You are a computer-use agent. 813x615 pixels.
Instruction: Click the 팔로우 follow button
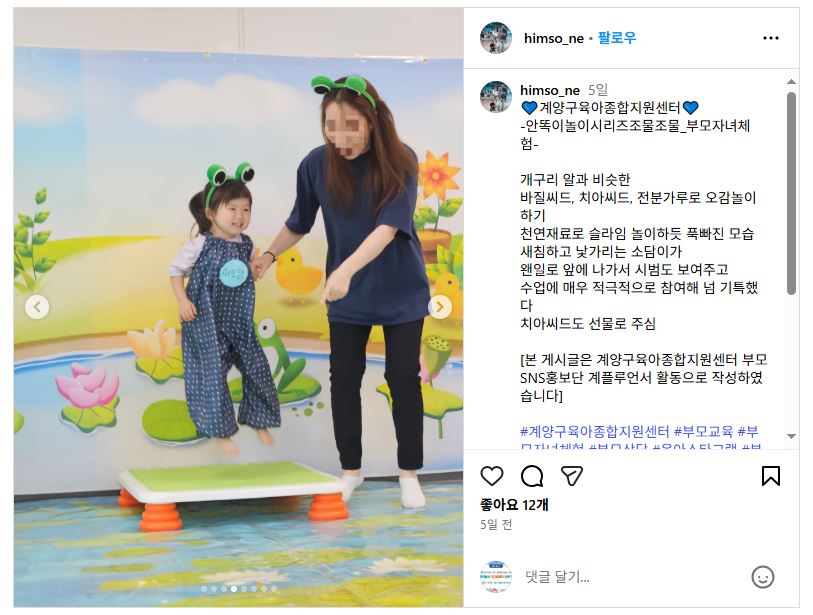tap(616, 38)
